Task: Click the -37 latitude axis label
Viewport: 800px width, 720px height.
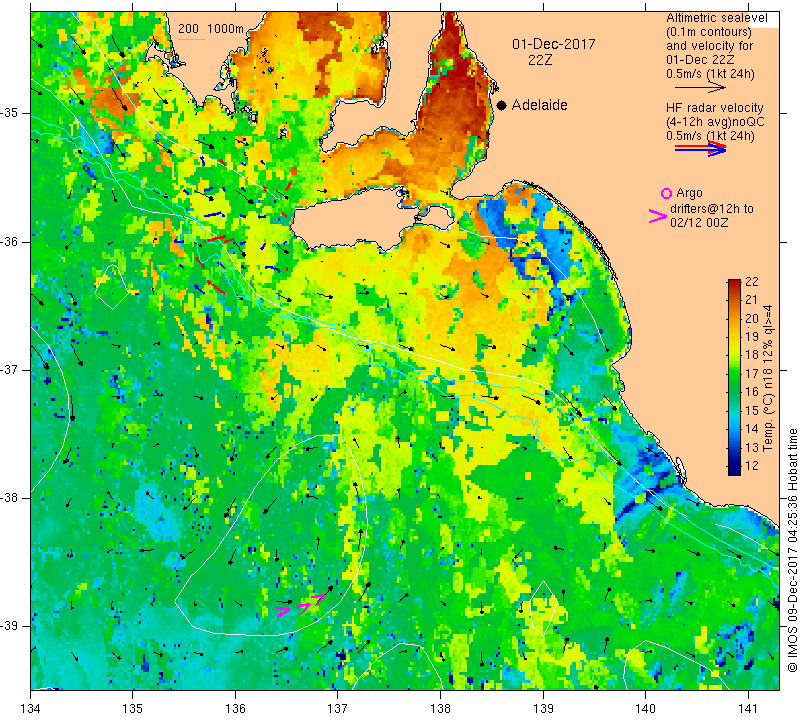Action: (10, 369)
